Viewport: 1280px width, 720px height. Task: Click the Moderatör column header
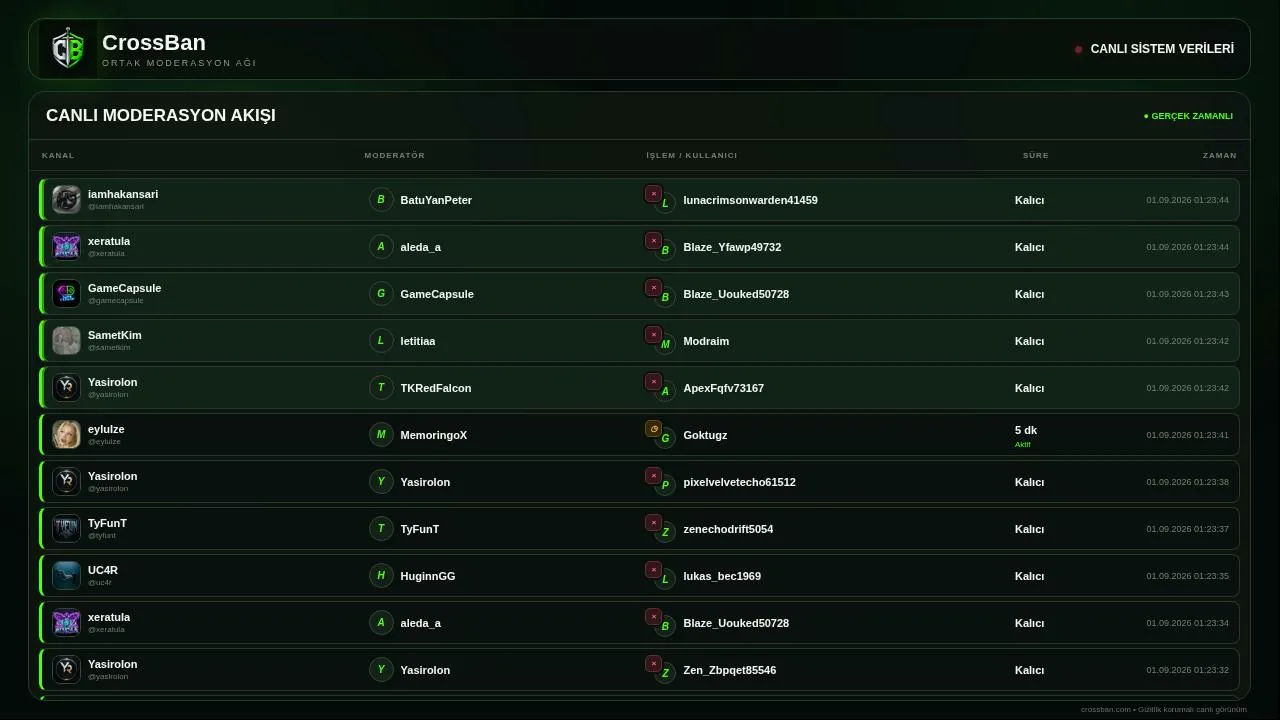click(395, 155)
